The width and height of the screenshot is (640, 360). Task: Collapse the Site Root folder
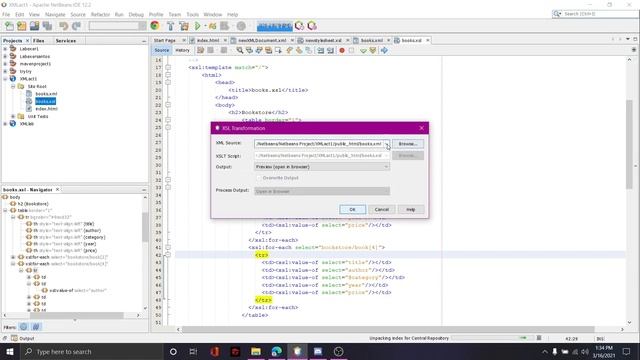(x=13, y=87)
